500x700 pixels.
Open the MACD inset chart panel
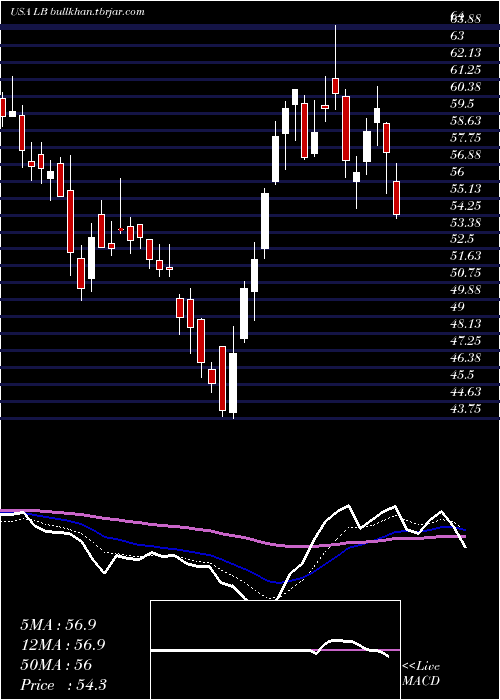click(x=275, y=650)
